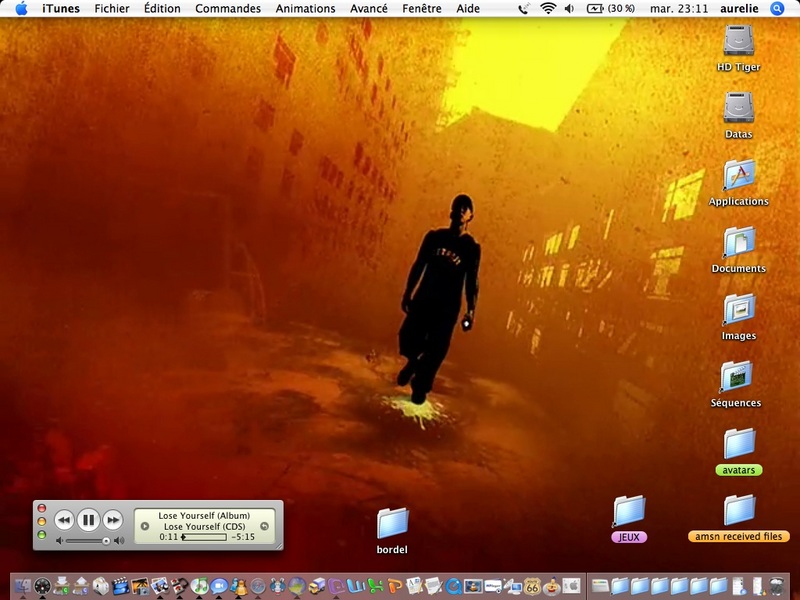Open the Édition menu
Screen dimensions: 800x600
point(162,9)
